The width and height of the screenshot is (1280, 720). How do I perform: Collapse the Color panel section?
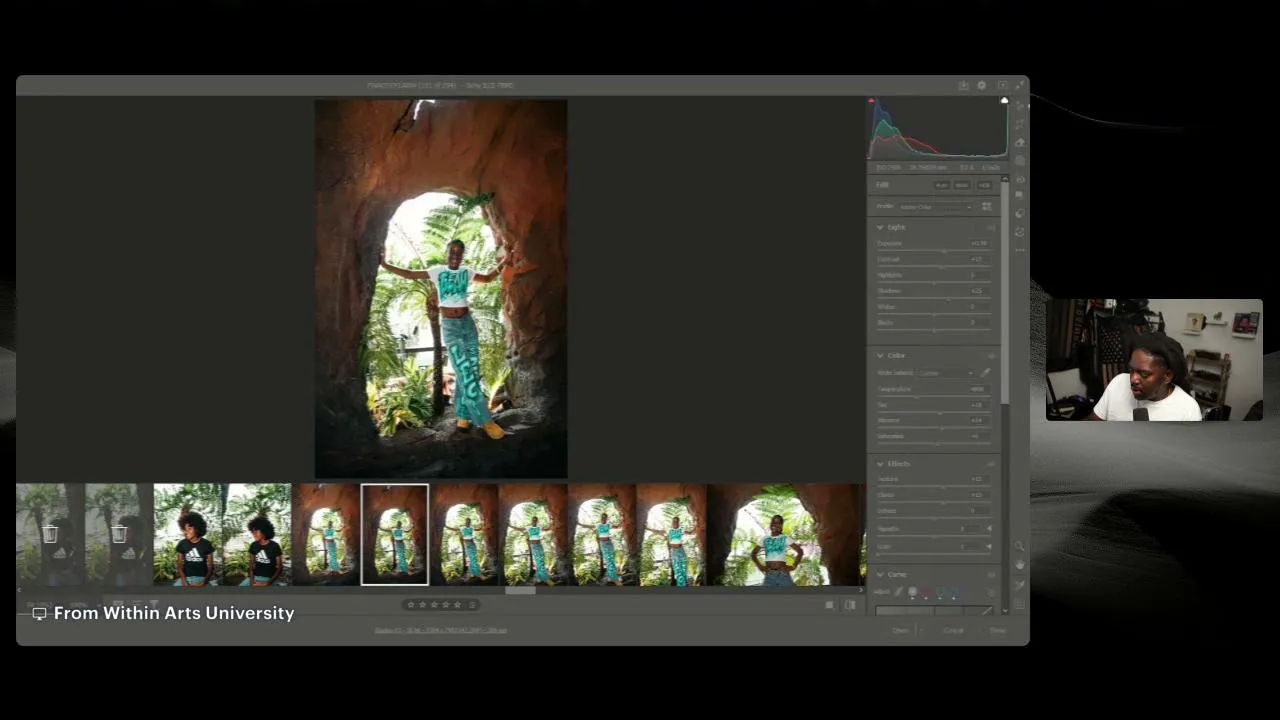point(880,356)
